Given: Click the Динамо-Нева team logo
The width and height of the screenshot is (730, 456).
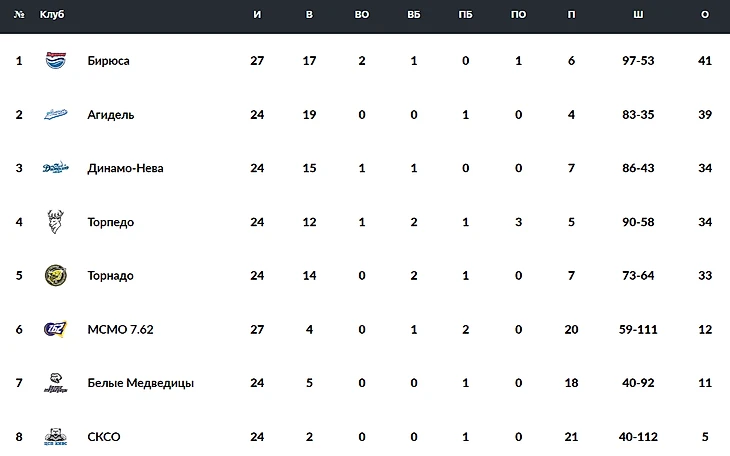Looking at the screenshot, I should click(x=55, y=168).
